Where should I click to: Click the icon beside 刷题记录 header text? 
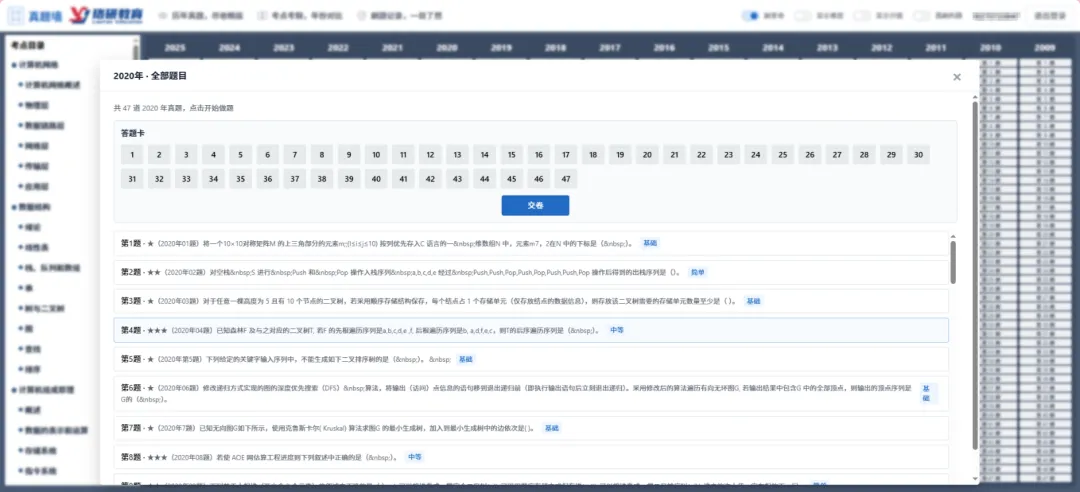pyautogui.click(x=362, y=15)
